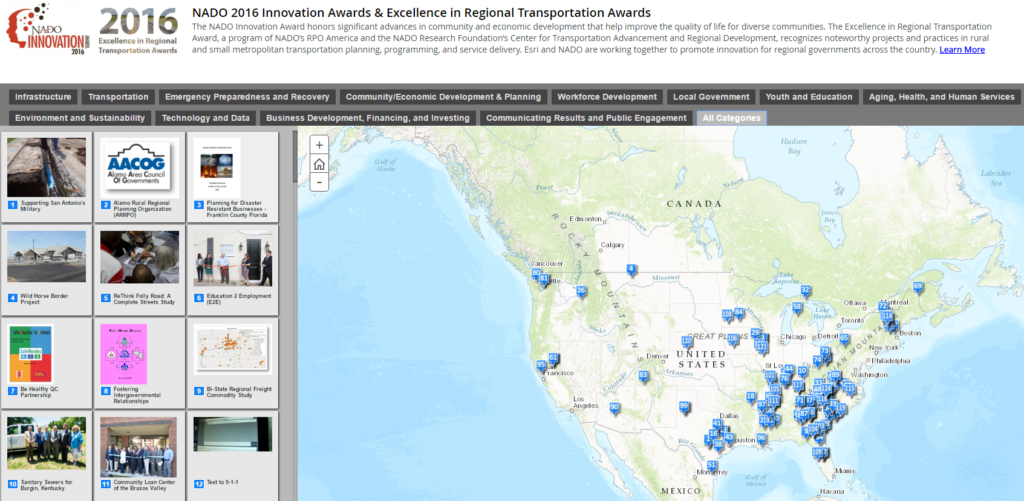Open Fostering Intergovernmental Relationships card
The height and width of the screenshot is (501, 1024).
140,364
